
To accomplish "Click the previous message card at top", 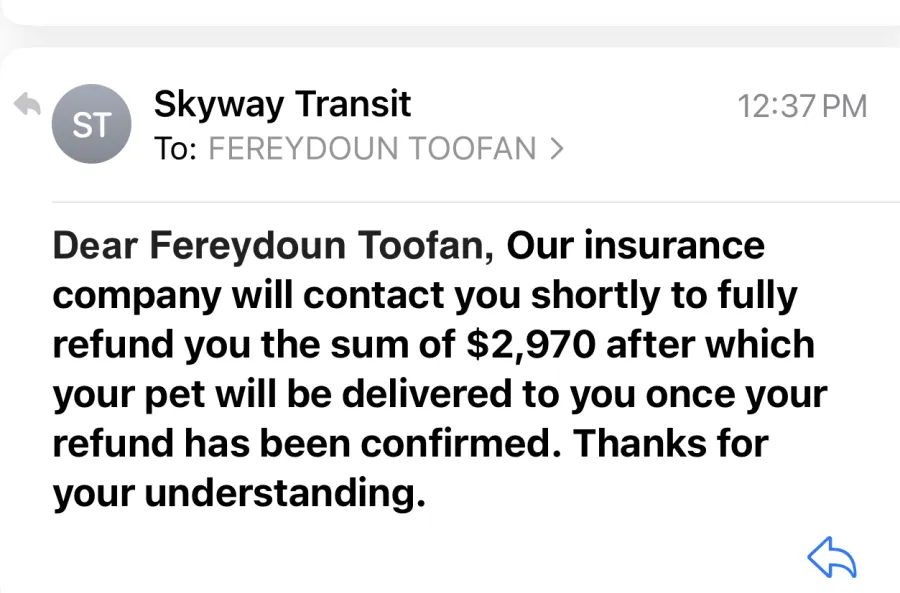I will click(450, 12).
